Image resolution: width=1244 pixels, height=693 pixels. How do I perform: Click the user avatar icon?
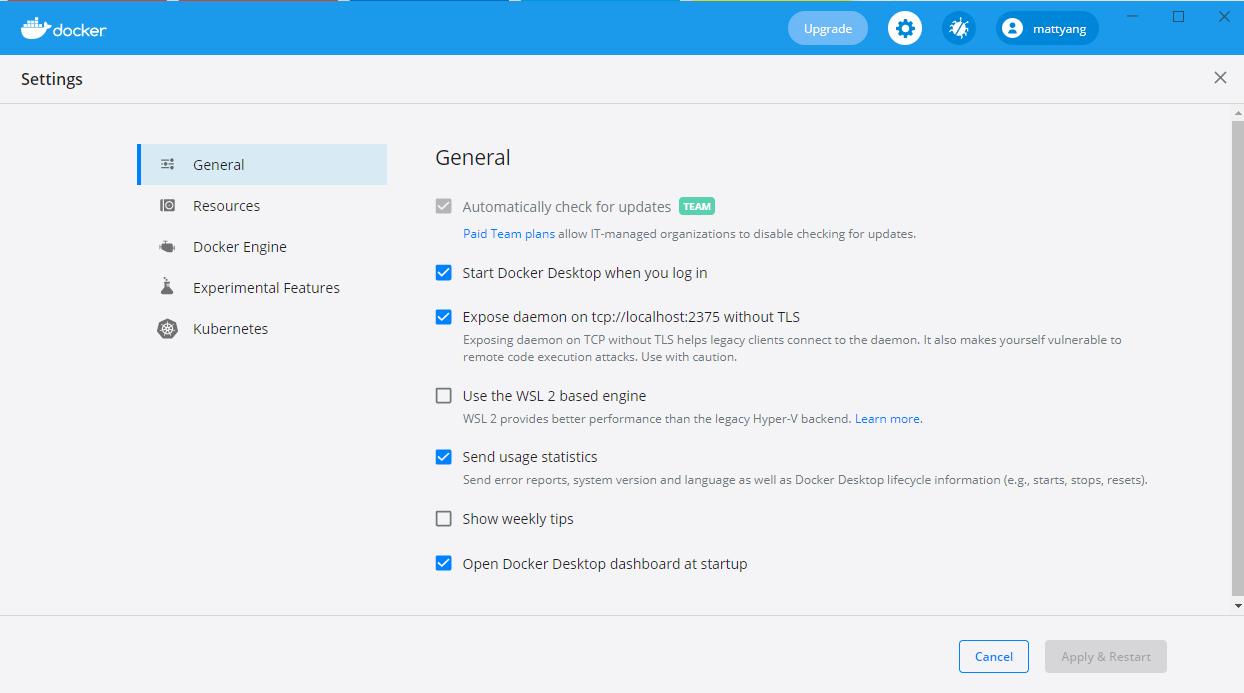(1014, 28)
